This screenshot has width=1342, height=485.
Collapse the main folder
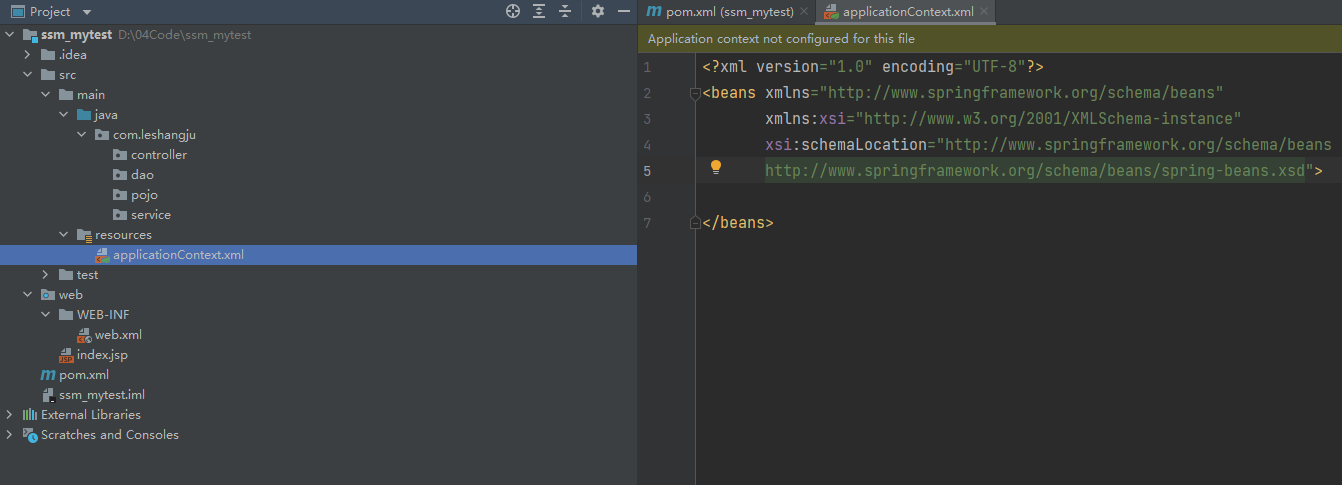click(x=46, y=95)
